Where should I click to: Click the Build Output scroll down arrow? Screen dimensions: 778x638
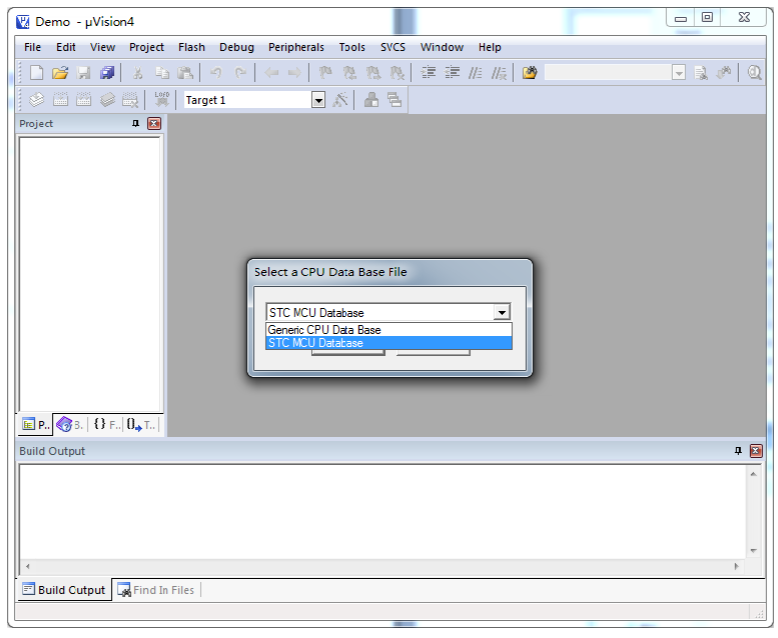tap(753, 551)
